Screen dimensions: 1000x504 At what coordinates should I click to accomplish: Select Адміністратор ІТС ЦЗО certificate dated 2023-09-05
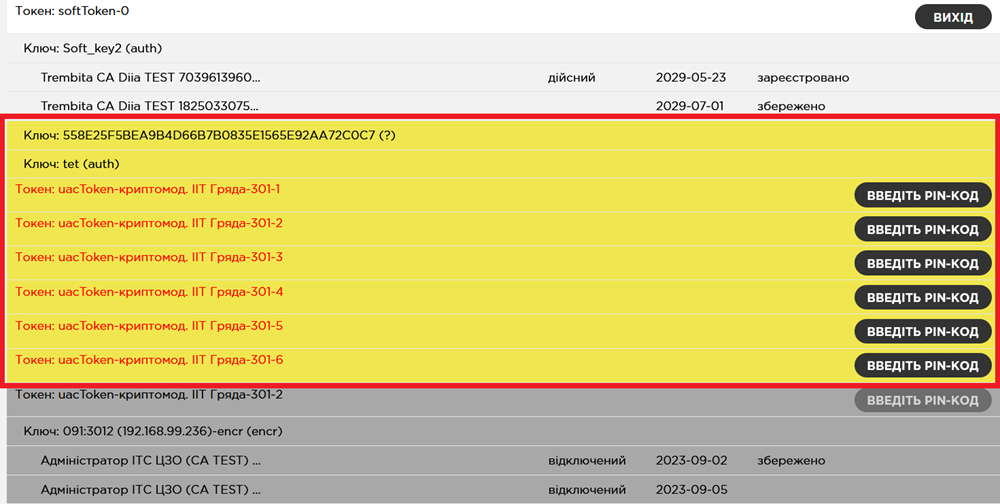tap(150, 491)
